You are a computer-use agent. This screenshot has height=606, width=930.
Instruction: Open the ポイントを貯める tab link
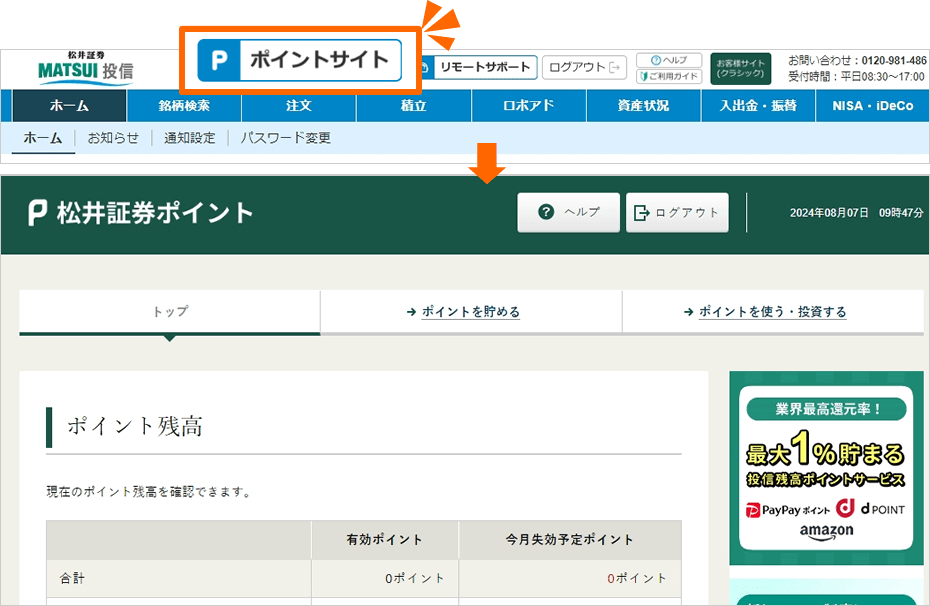coord(470,312)
